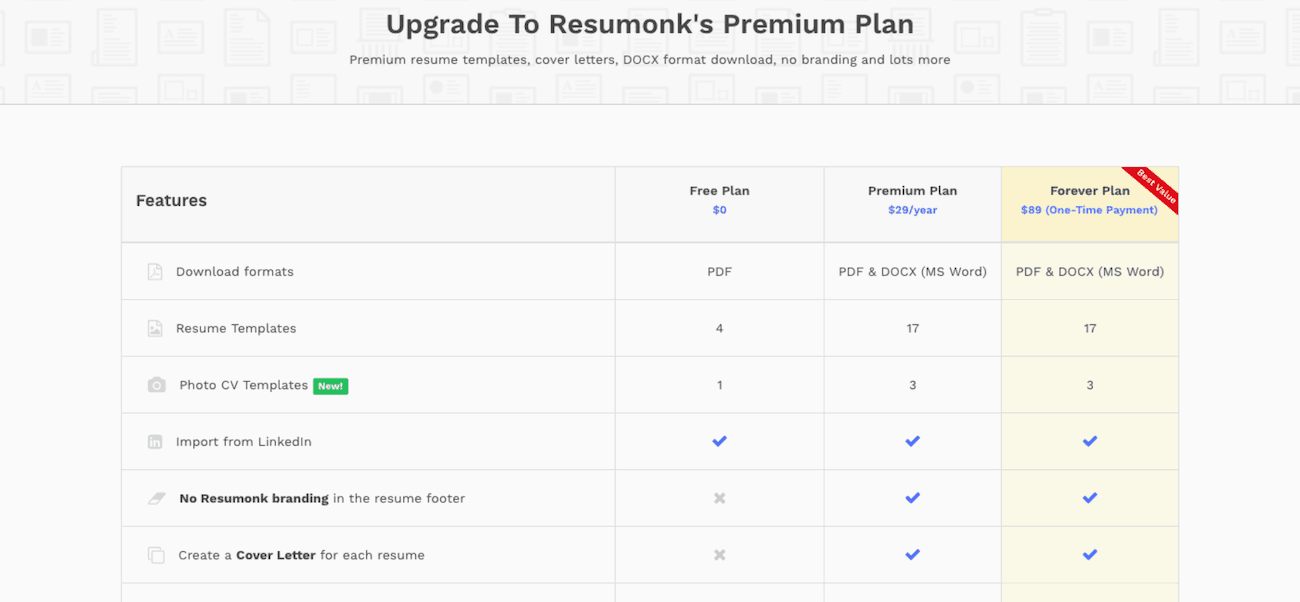Click the Upgrade To Resumonk's Premium Plan heading
Viewport: 1300px width, 602px height.
pyautogui.click(x=650, y=24)
